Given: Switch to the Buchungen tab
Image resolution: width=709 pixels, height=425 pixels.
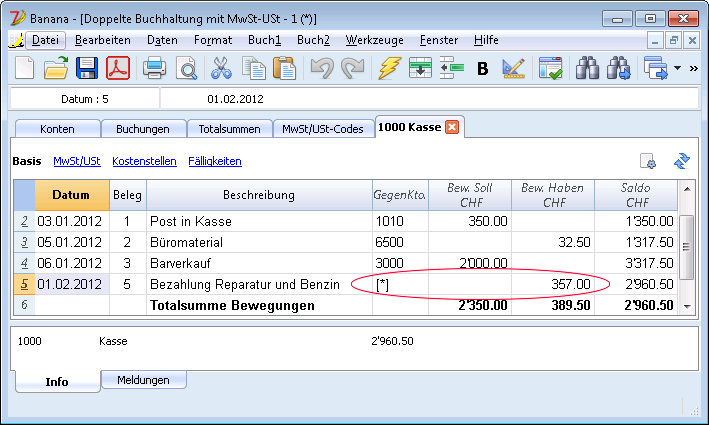Looking at the screenshot, I should [143, 129].
